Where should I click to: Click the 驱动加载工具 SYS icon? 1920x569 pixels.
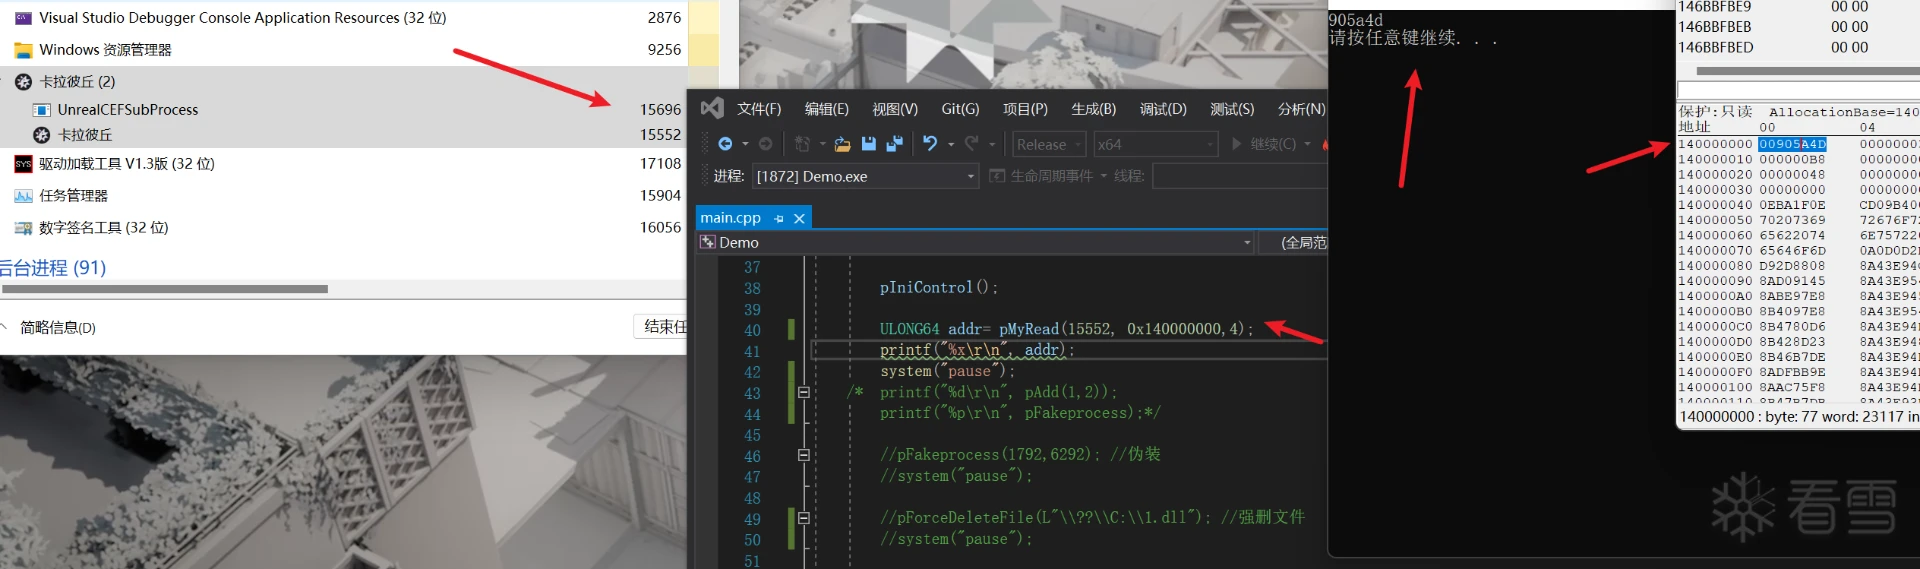23,164
